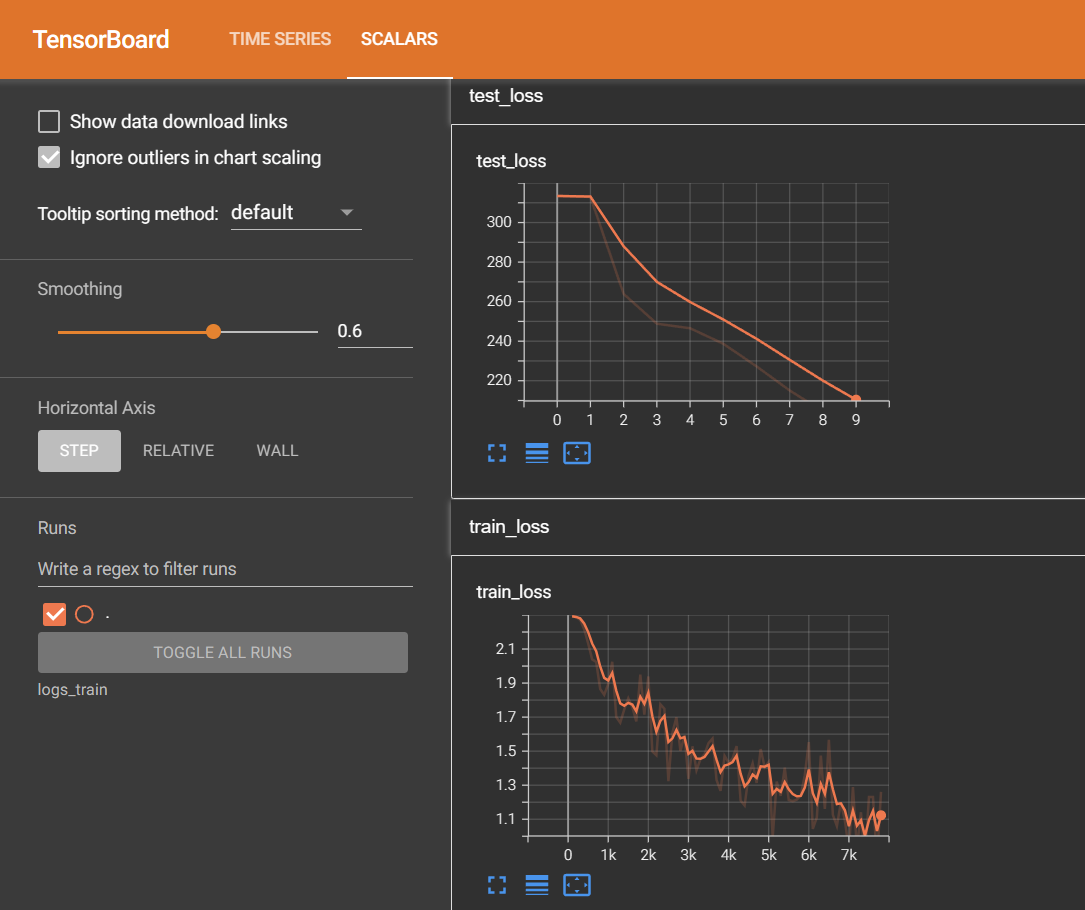Image resolution: width=1085 pixels, height=910 pixels.
Task: Click the Smoothing slider handle
Action: point(214,331)
